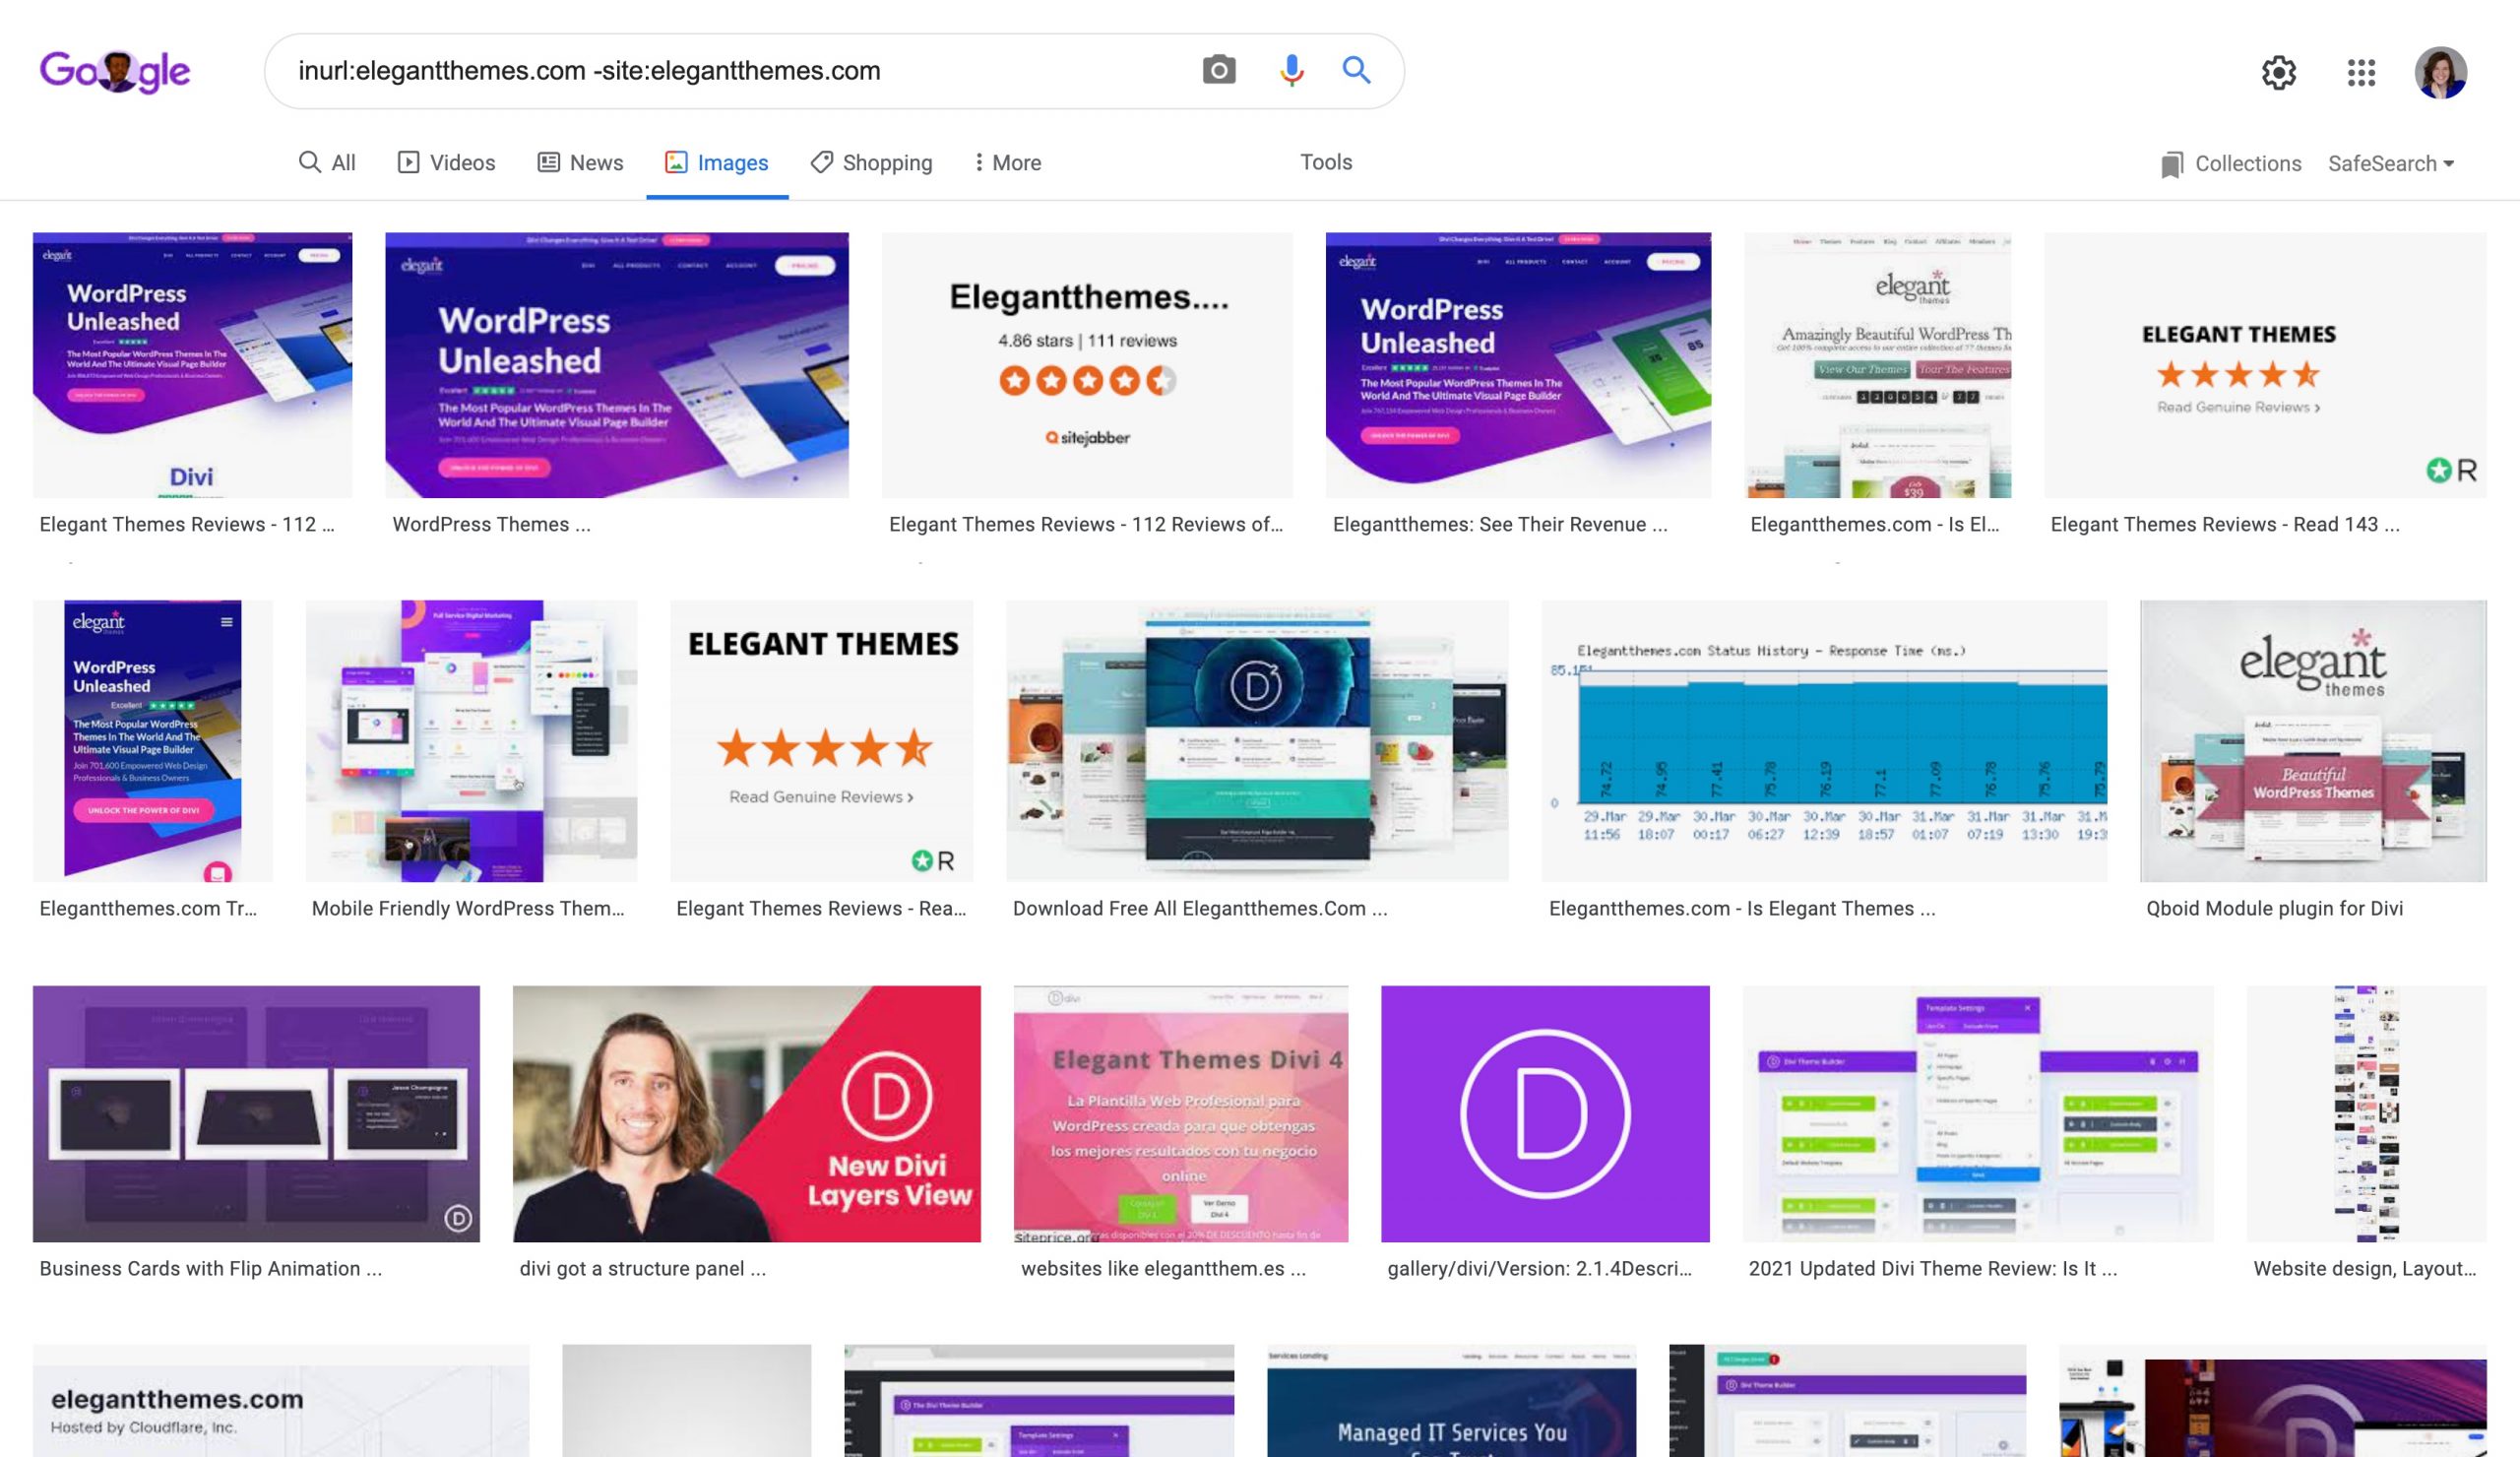This screenshot has height=1457, width=2520.
Task: Click the search by image camera icon
Action: point(1218,70)
